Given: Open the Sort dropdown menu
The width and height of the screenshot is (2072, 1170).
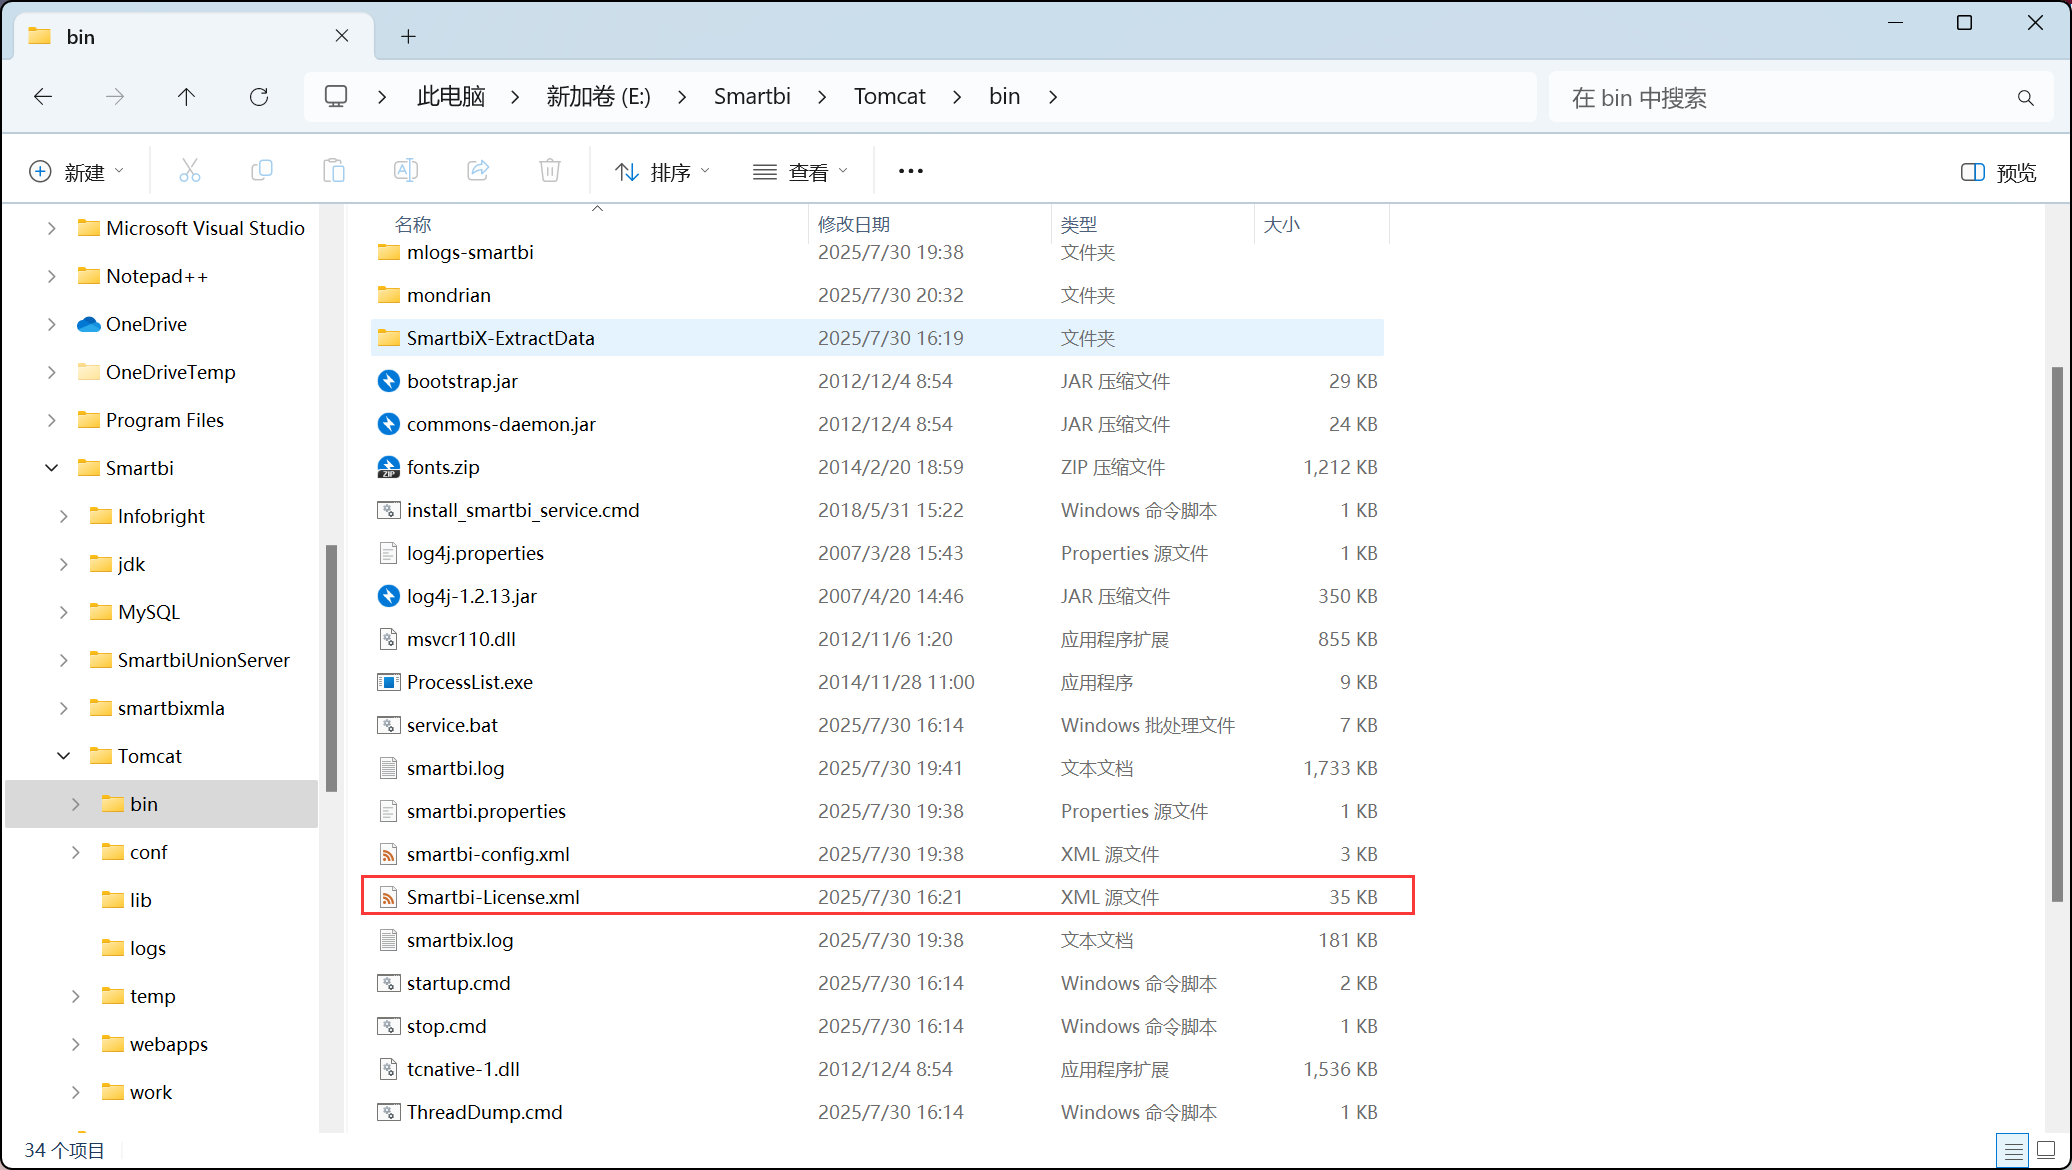Looking at the screenshot, I should (x=662, y=172).
